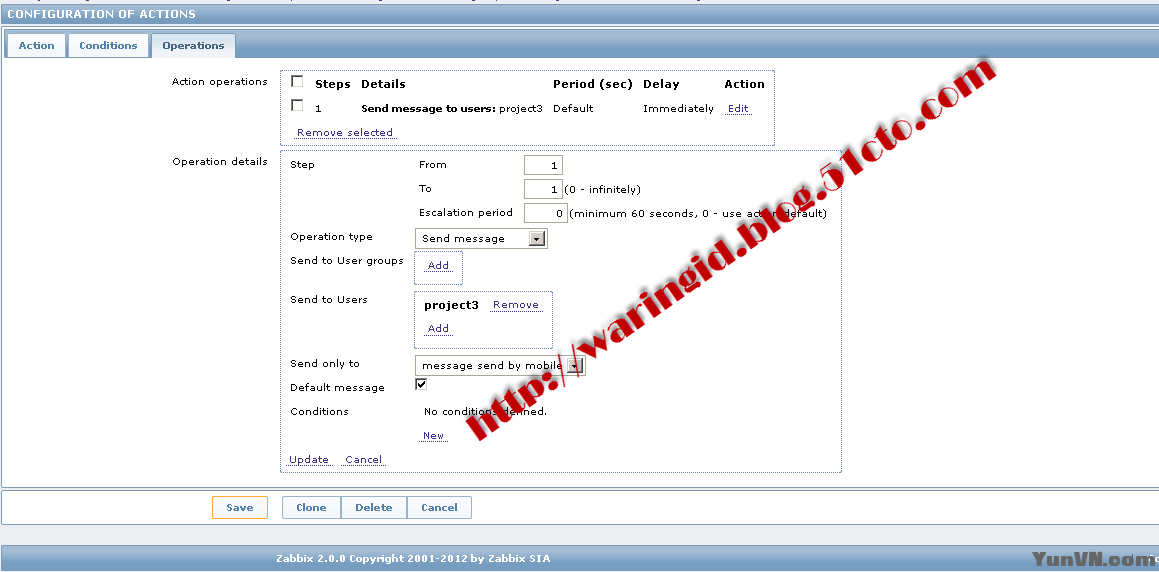1159x572 pixels.
Task: Select the Operations tab
Action: pyautogui.click(x=193, y=46)
